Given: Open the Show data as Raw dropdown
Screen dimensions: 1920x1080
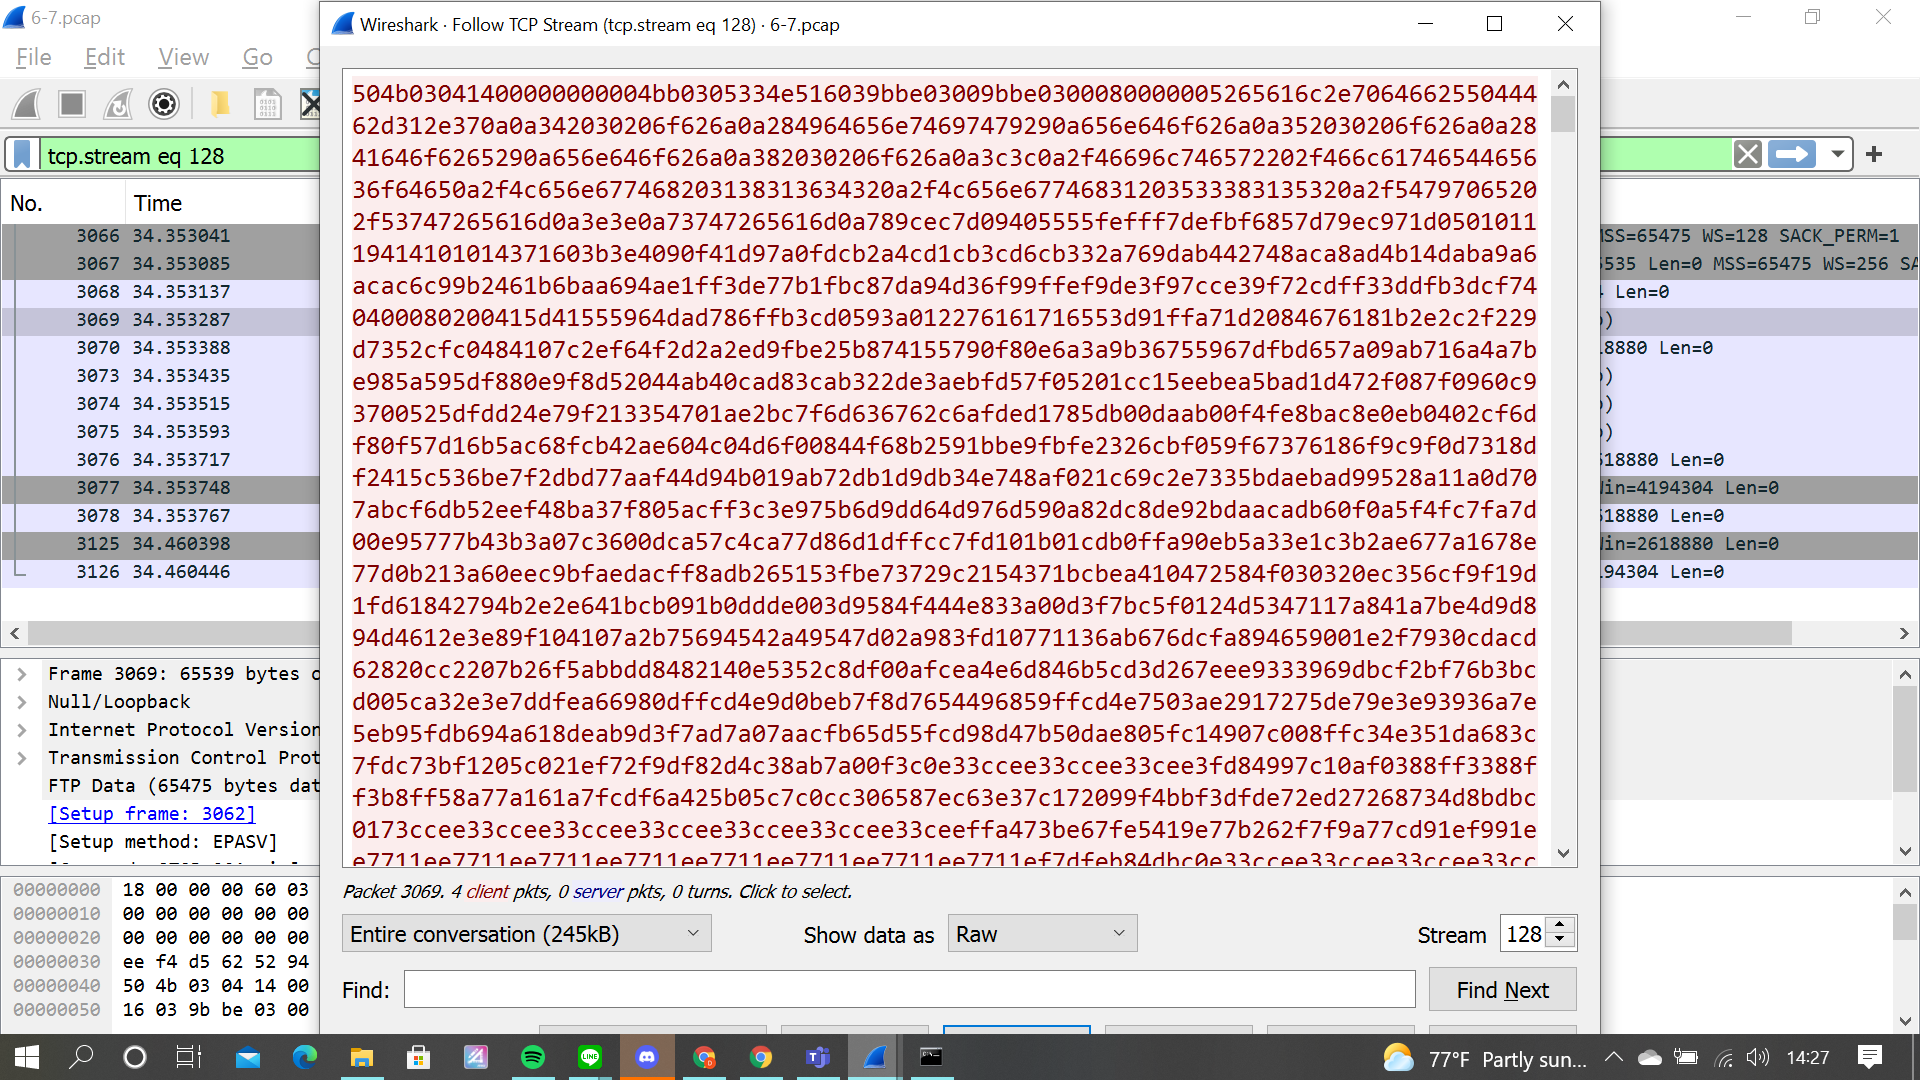Looking at the screenshot, I should [x=1042, y=934].
